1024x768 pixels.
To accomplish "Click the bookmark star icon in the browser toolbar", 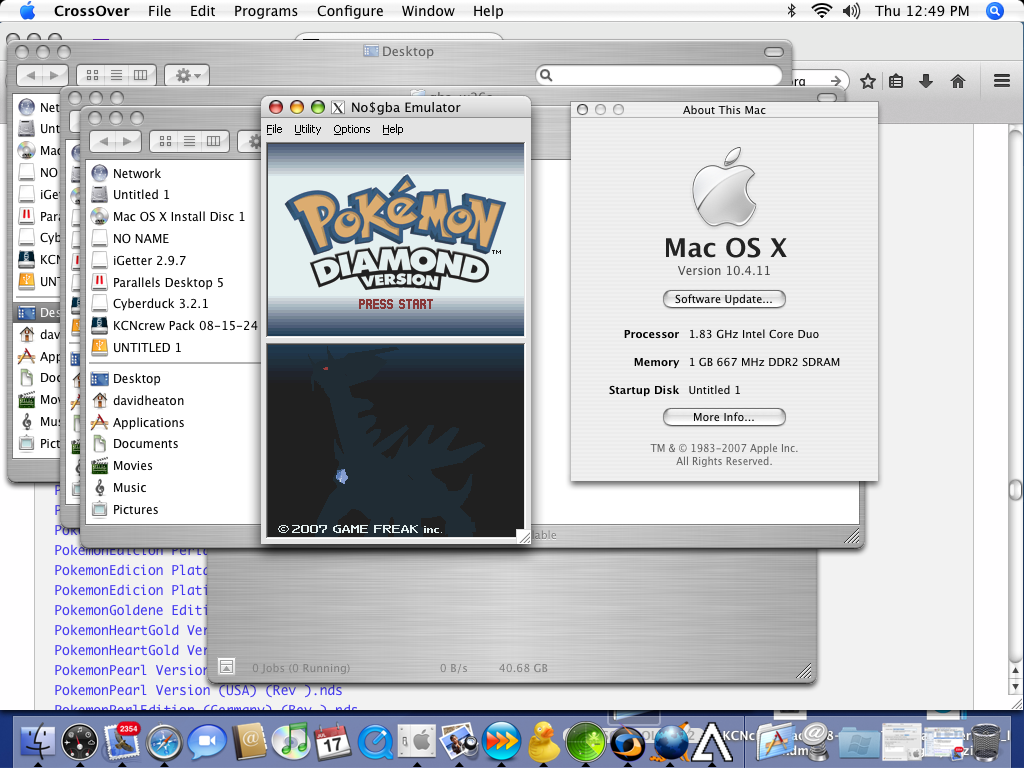I will click(x=867, y=81).
